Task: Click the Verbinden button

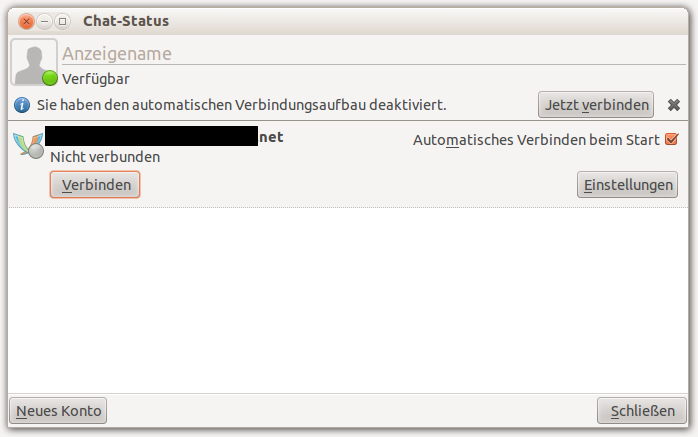Action: point(95,185)
